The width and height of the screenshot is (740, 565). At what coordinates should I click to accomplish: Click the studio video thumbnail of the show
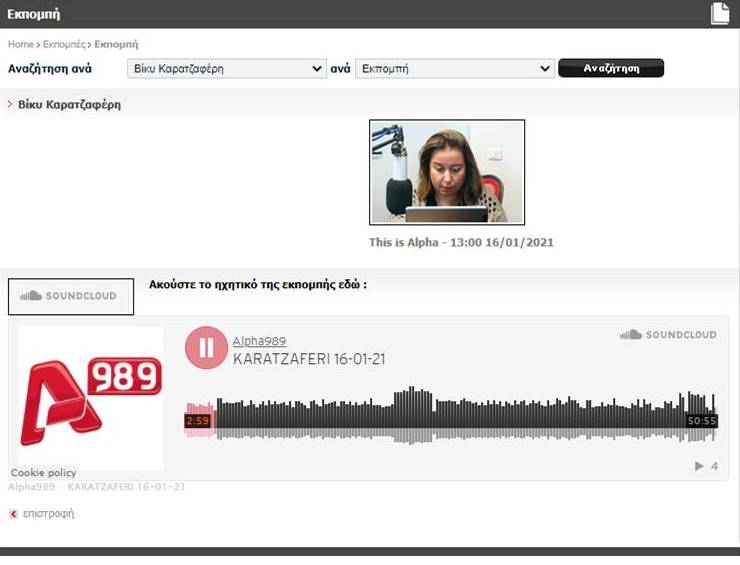click(446, 172)
